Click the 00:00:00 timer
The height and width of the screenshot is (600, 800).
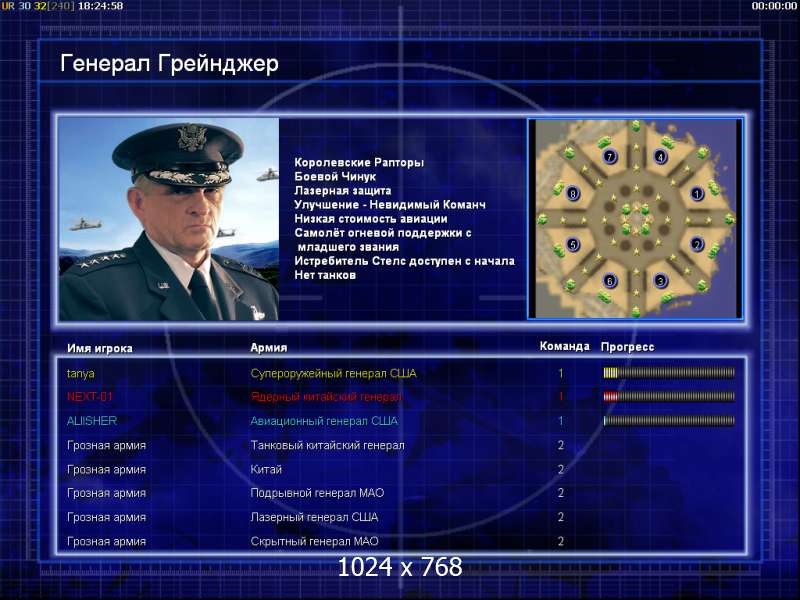[x=774, y=6]
